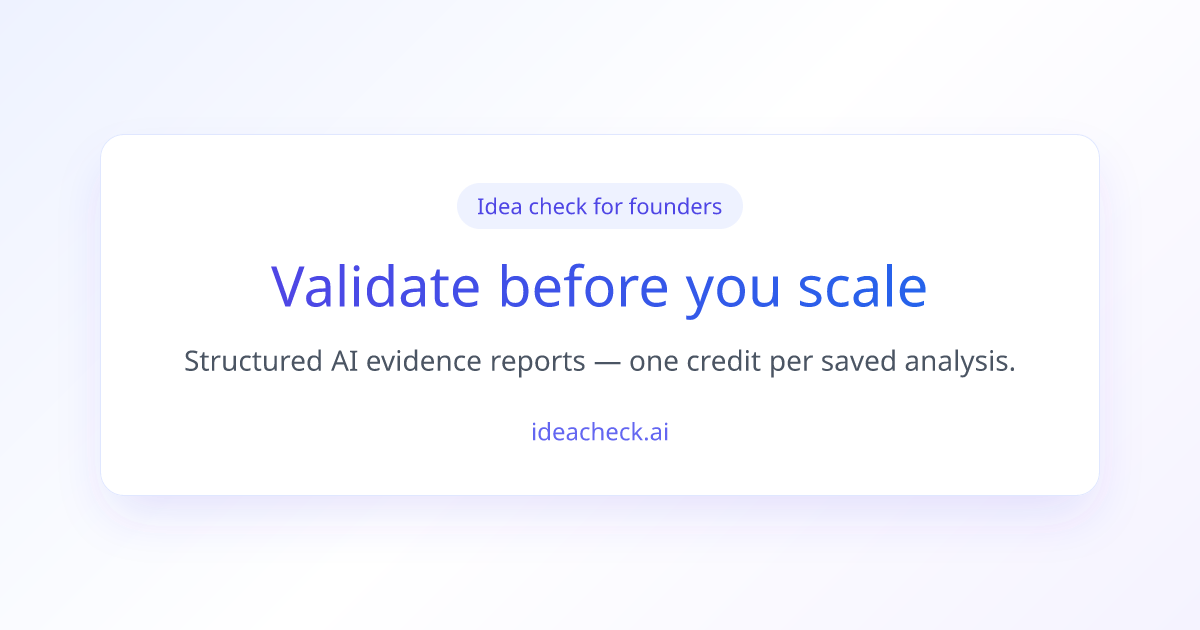The height and width of the screenshot is (630, 1200).
Task: Click the Structured AI evidence reports subtitle
Action: [x=600, y=362]
